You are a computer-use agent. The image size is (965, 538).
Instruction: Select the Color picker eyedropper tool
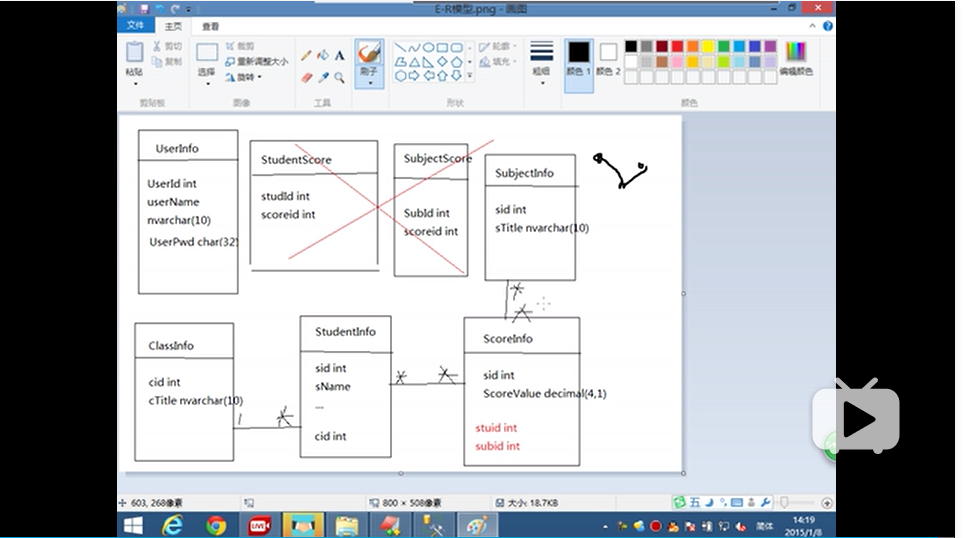(x=323, y=78)
